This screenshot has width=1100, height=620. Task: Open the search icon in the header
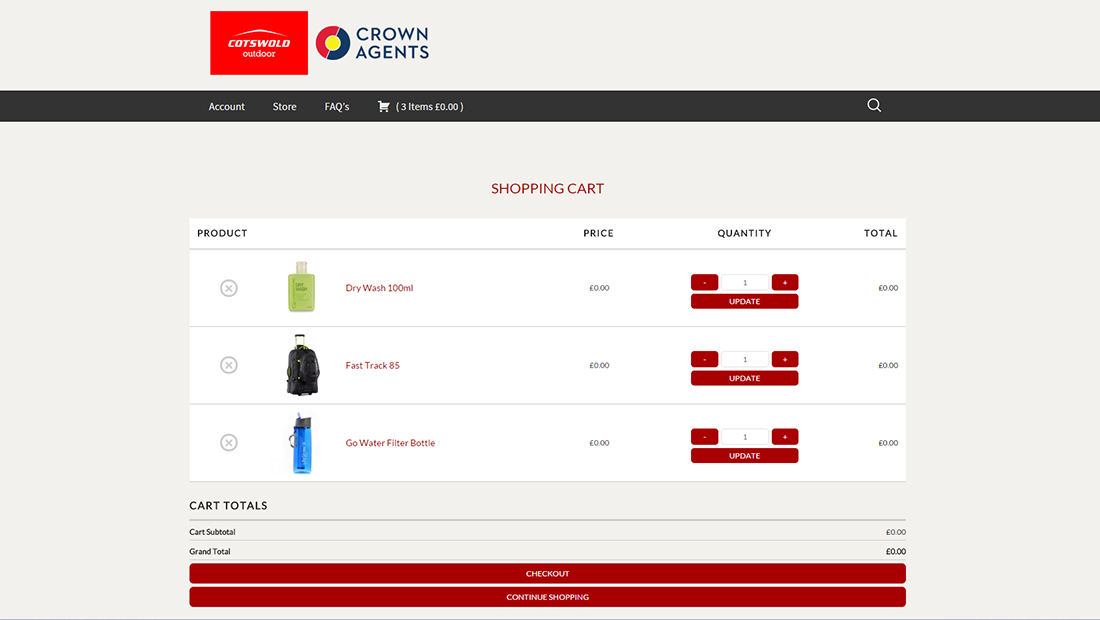click(873, 105)
